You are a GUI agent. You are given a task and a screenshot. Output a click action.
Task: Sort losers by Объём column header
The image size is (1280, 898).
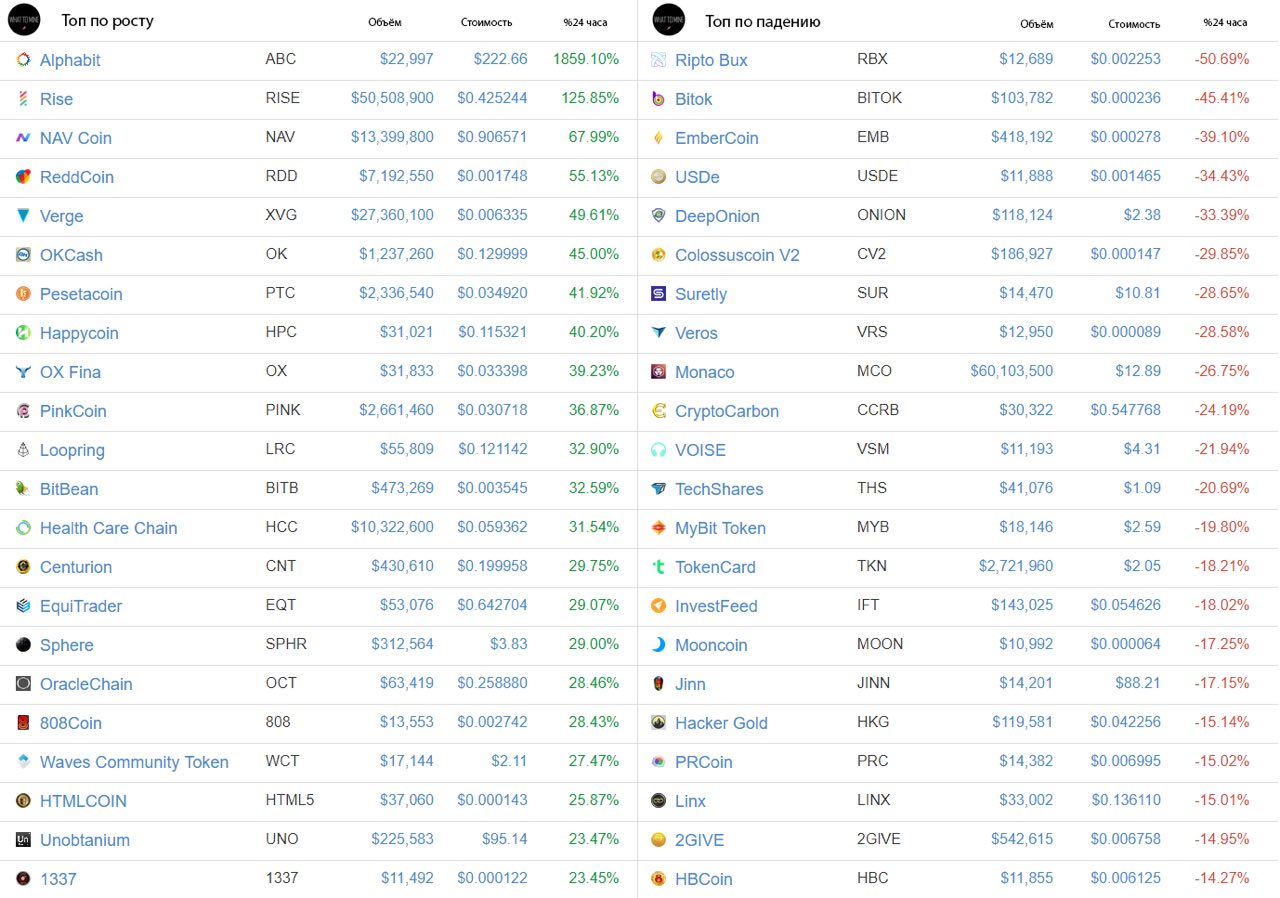1037,23
